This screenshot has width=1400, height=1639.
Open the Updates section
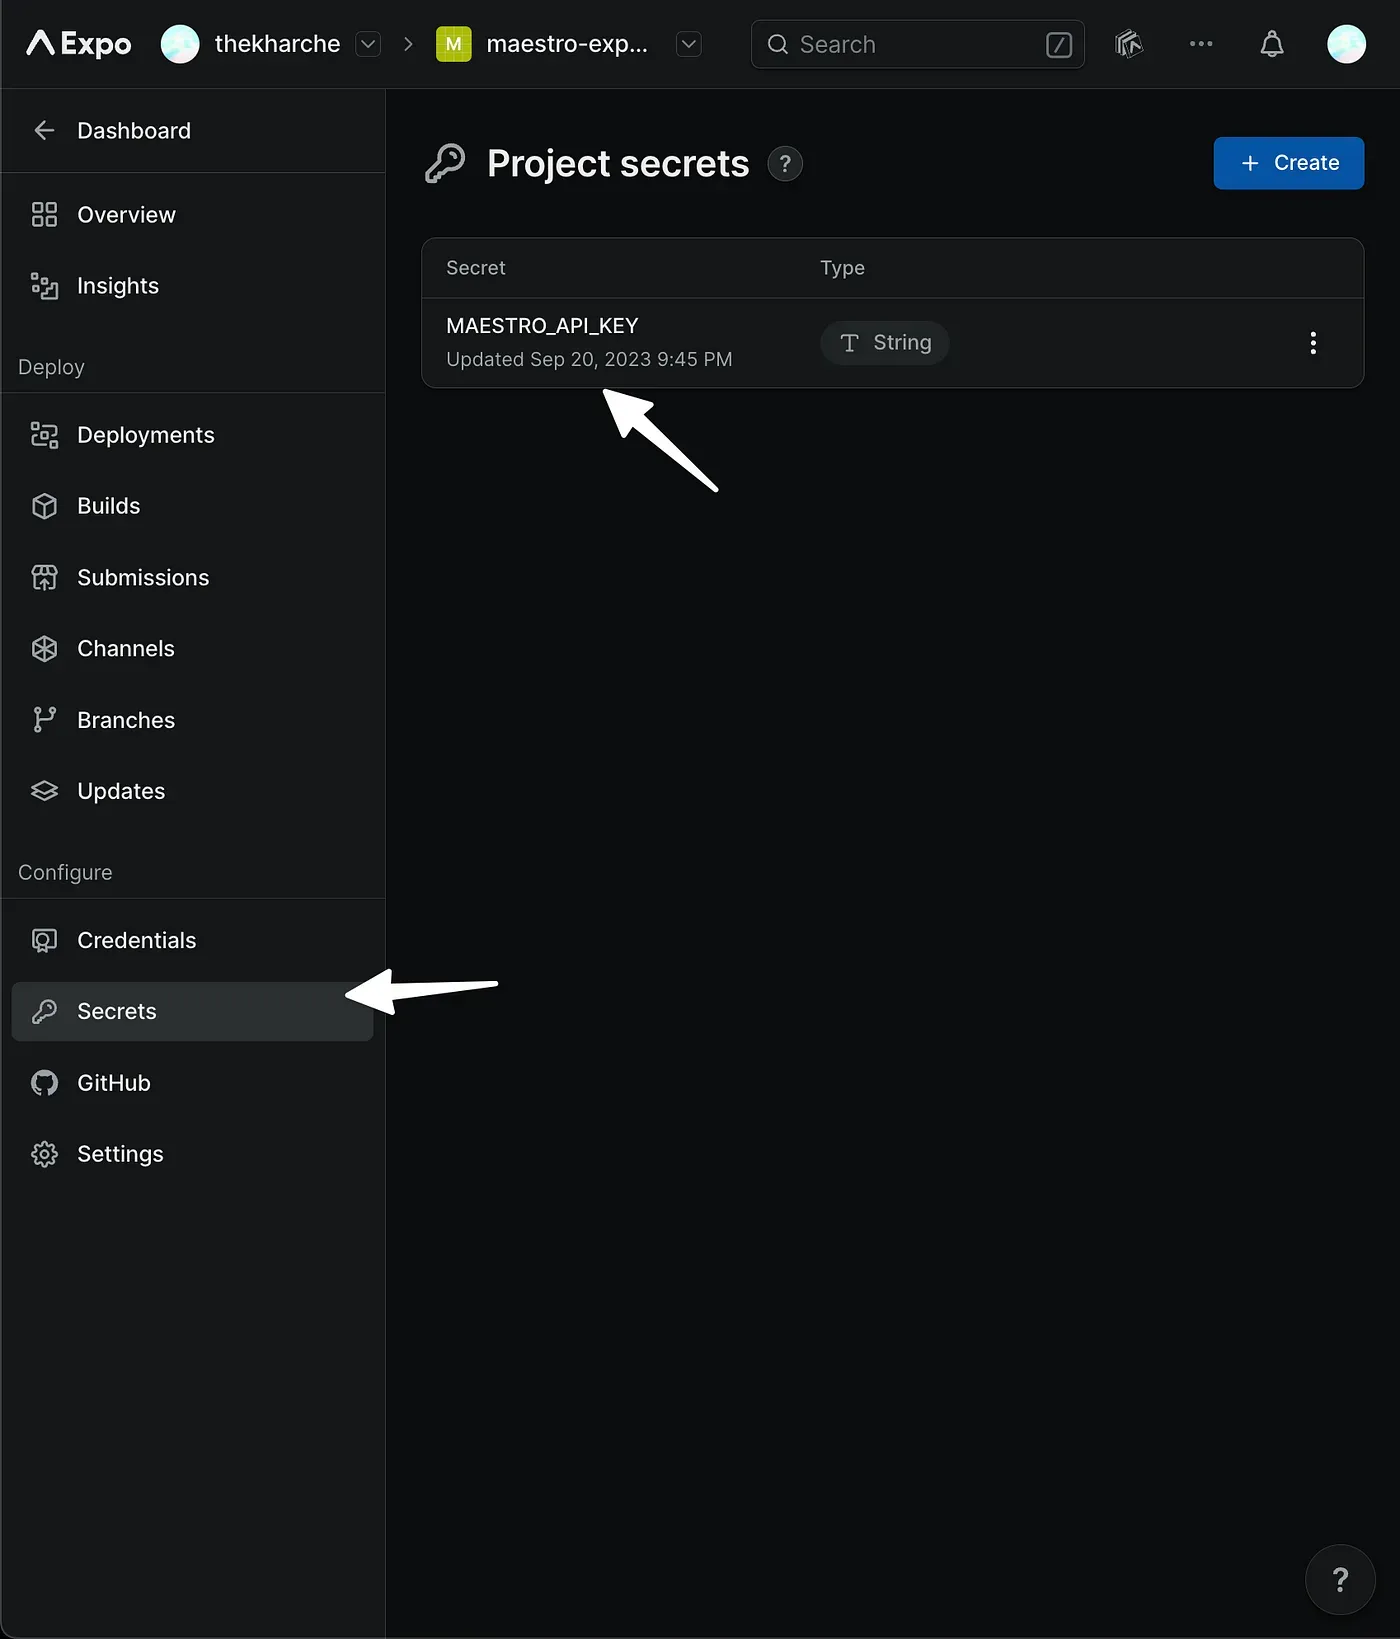pyautogui.click(x=121, y=791)
